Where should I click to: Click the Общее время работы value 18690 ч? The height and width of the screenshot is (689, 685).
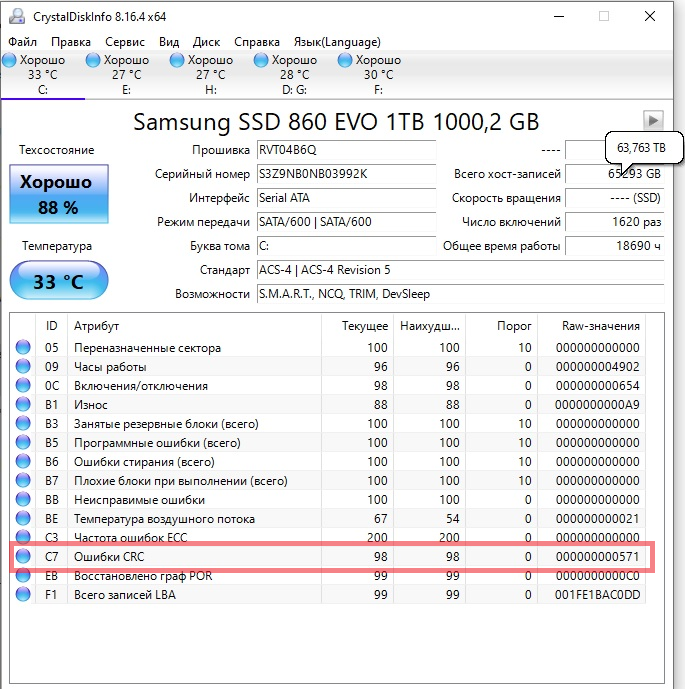click(614, 246)
